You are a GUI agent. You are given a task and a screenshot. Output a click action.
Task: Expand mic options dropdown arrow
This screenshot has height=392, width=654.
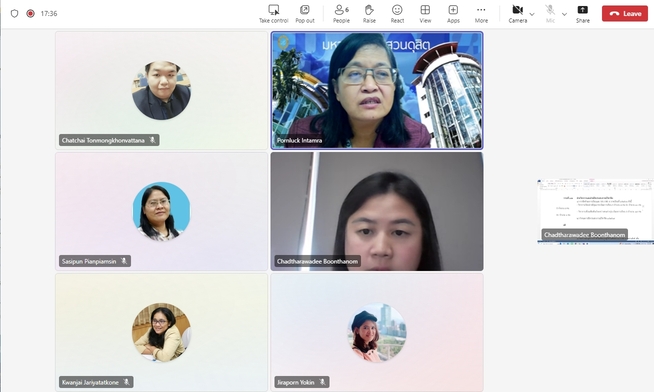coord(564,14)
